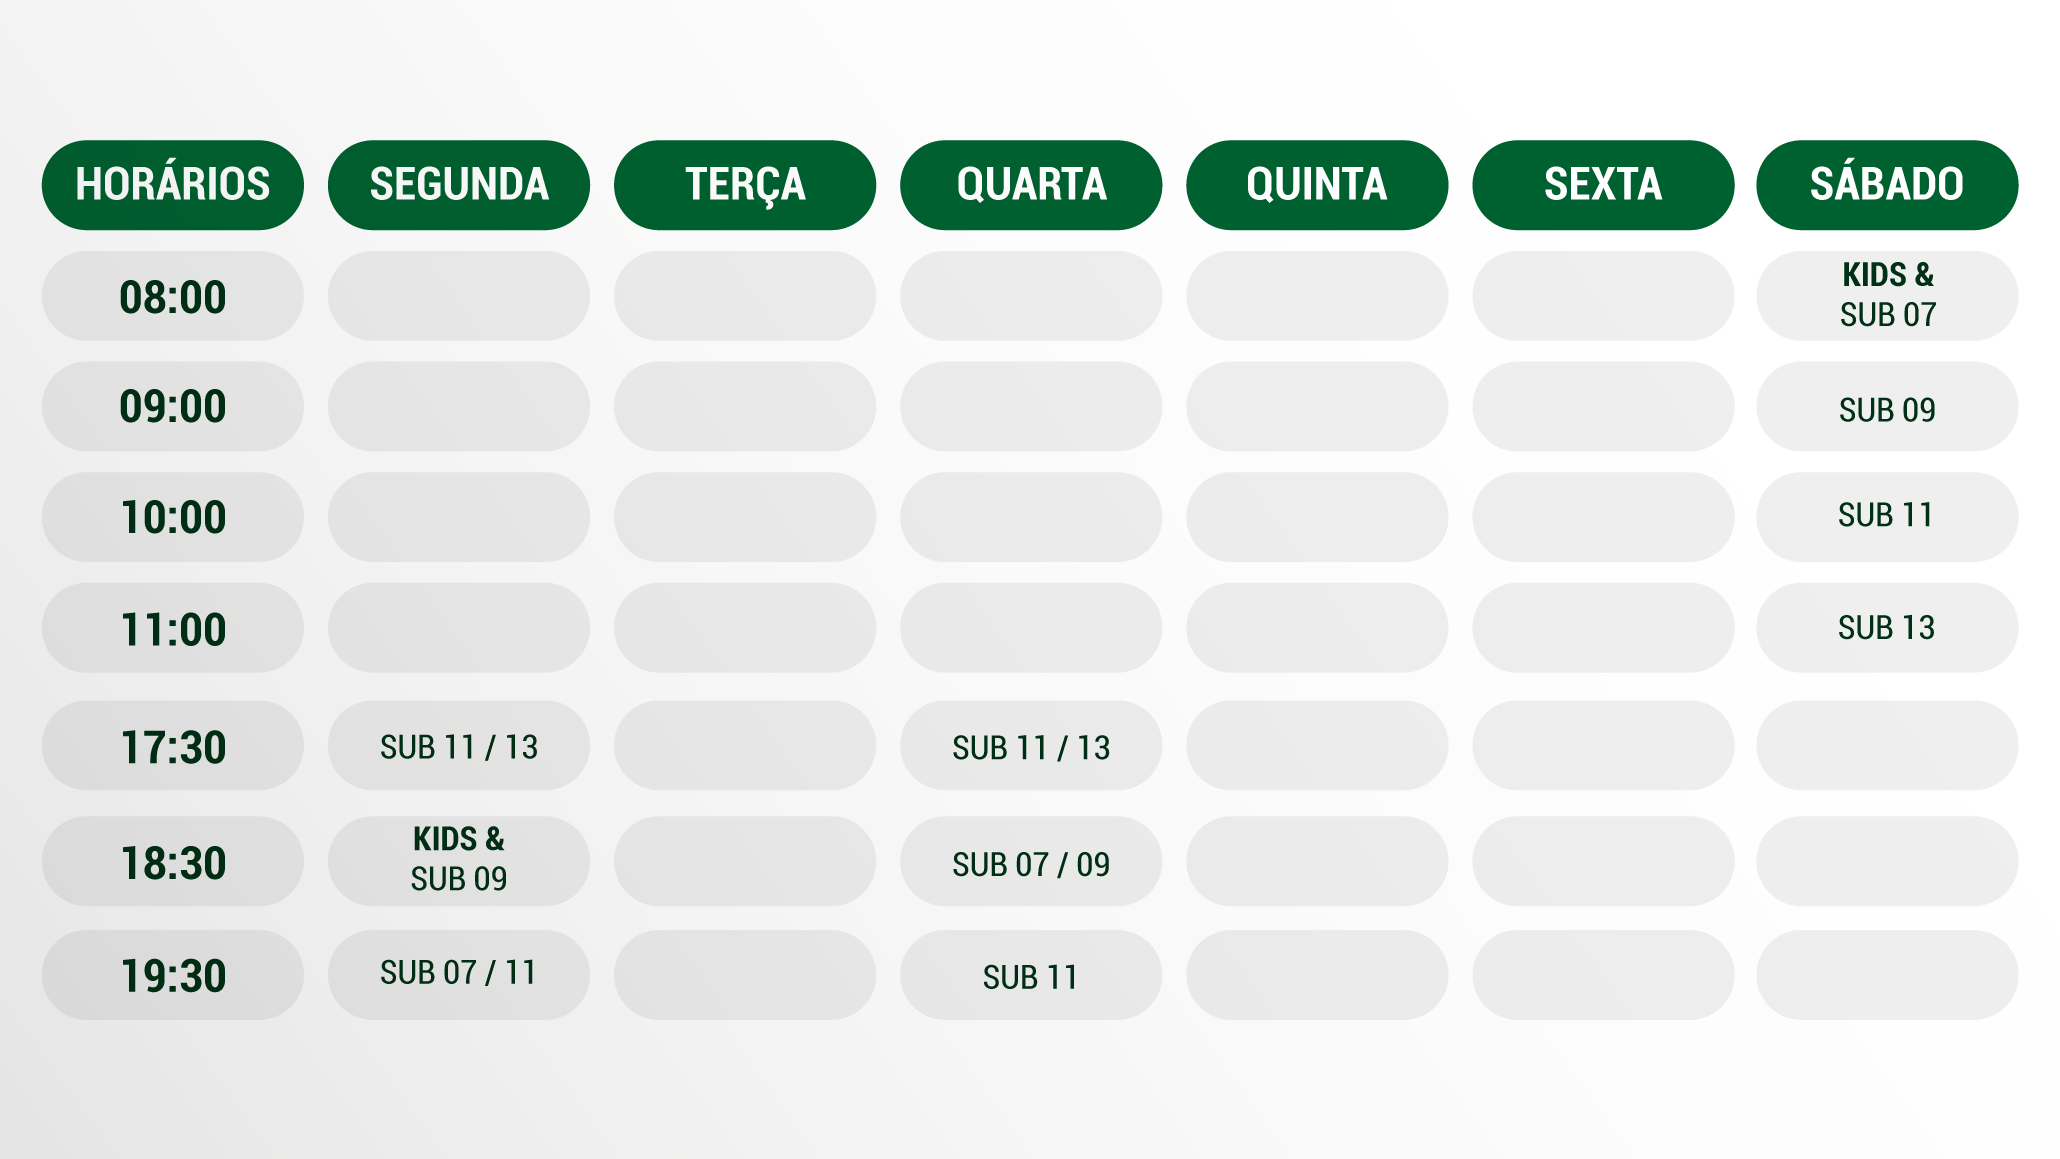The image size is (2060, 1159).
Task: Click the 17:30 time slot label
Action: pyautogui.click(x=172, y=746)
